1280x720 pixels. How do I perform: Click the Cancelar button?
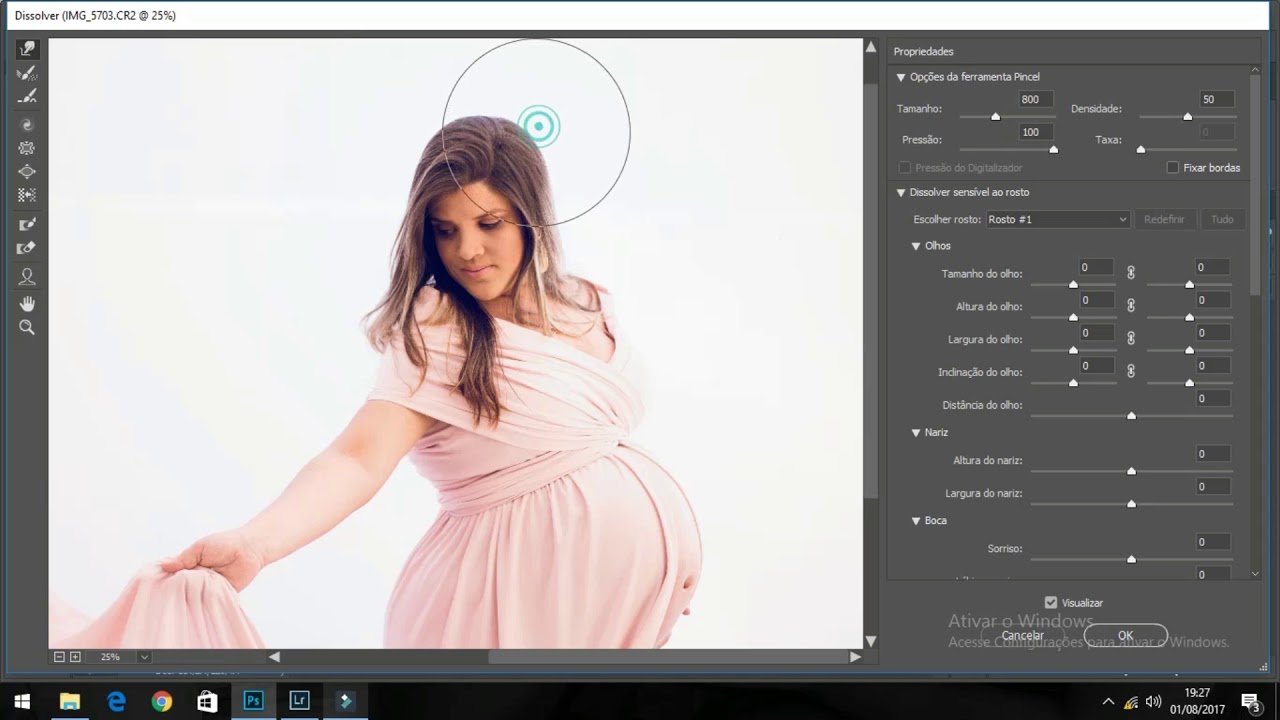(1022, 635)
